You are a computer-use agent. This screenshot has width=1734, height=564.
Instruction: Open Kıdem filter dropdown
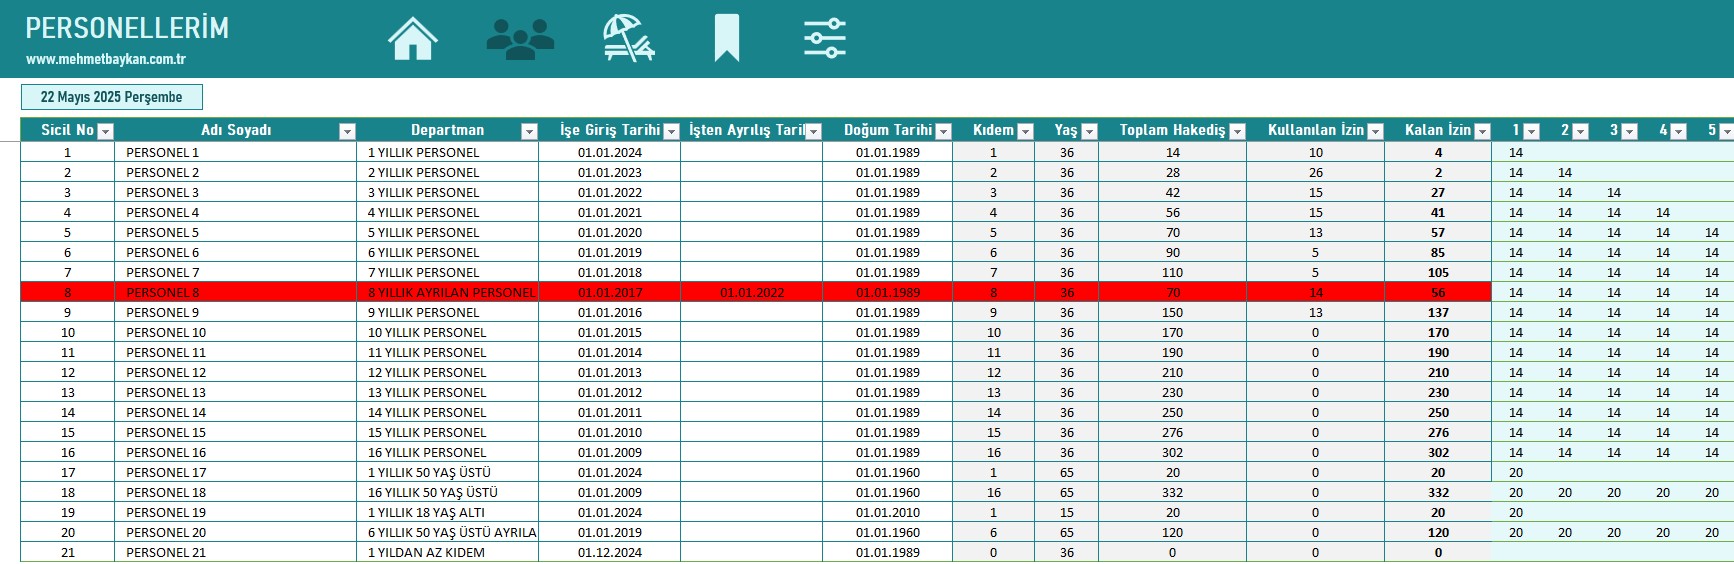1024,131
